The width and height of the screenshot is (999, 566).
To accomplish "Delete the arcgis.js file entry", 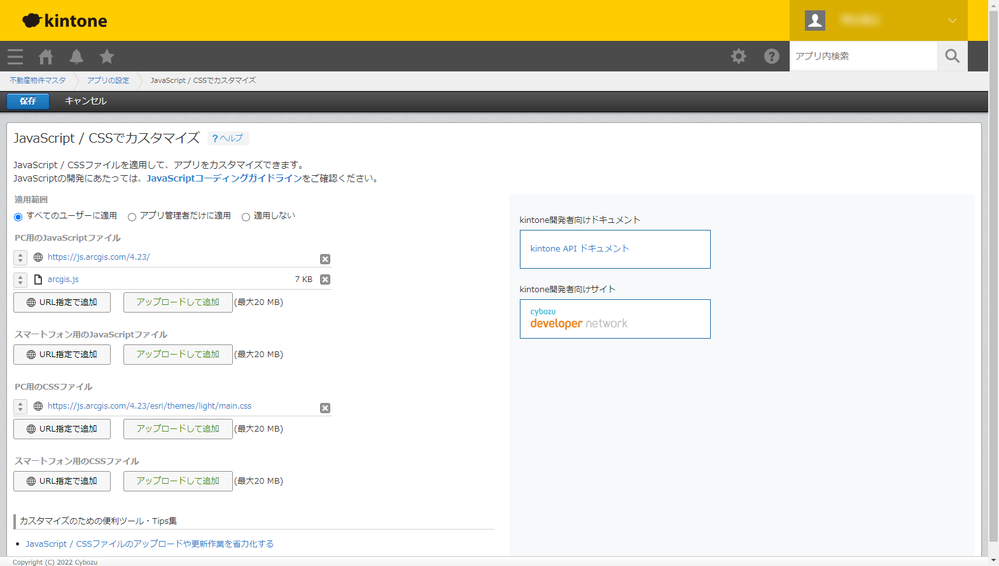I will tap(325, 279).
